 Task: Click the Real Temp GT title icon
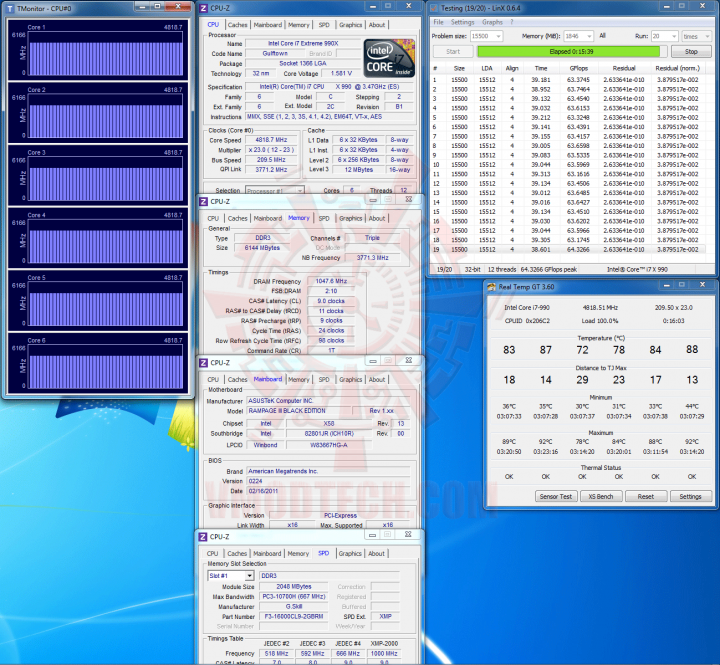click(491, 287)
